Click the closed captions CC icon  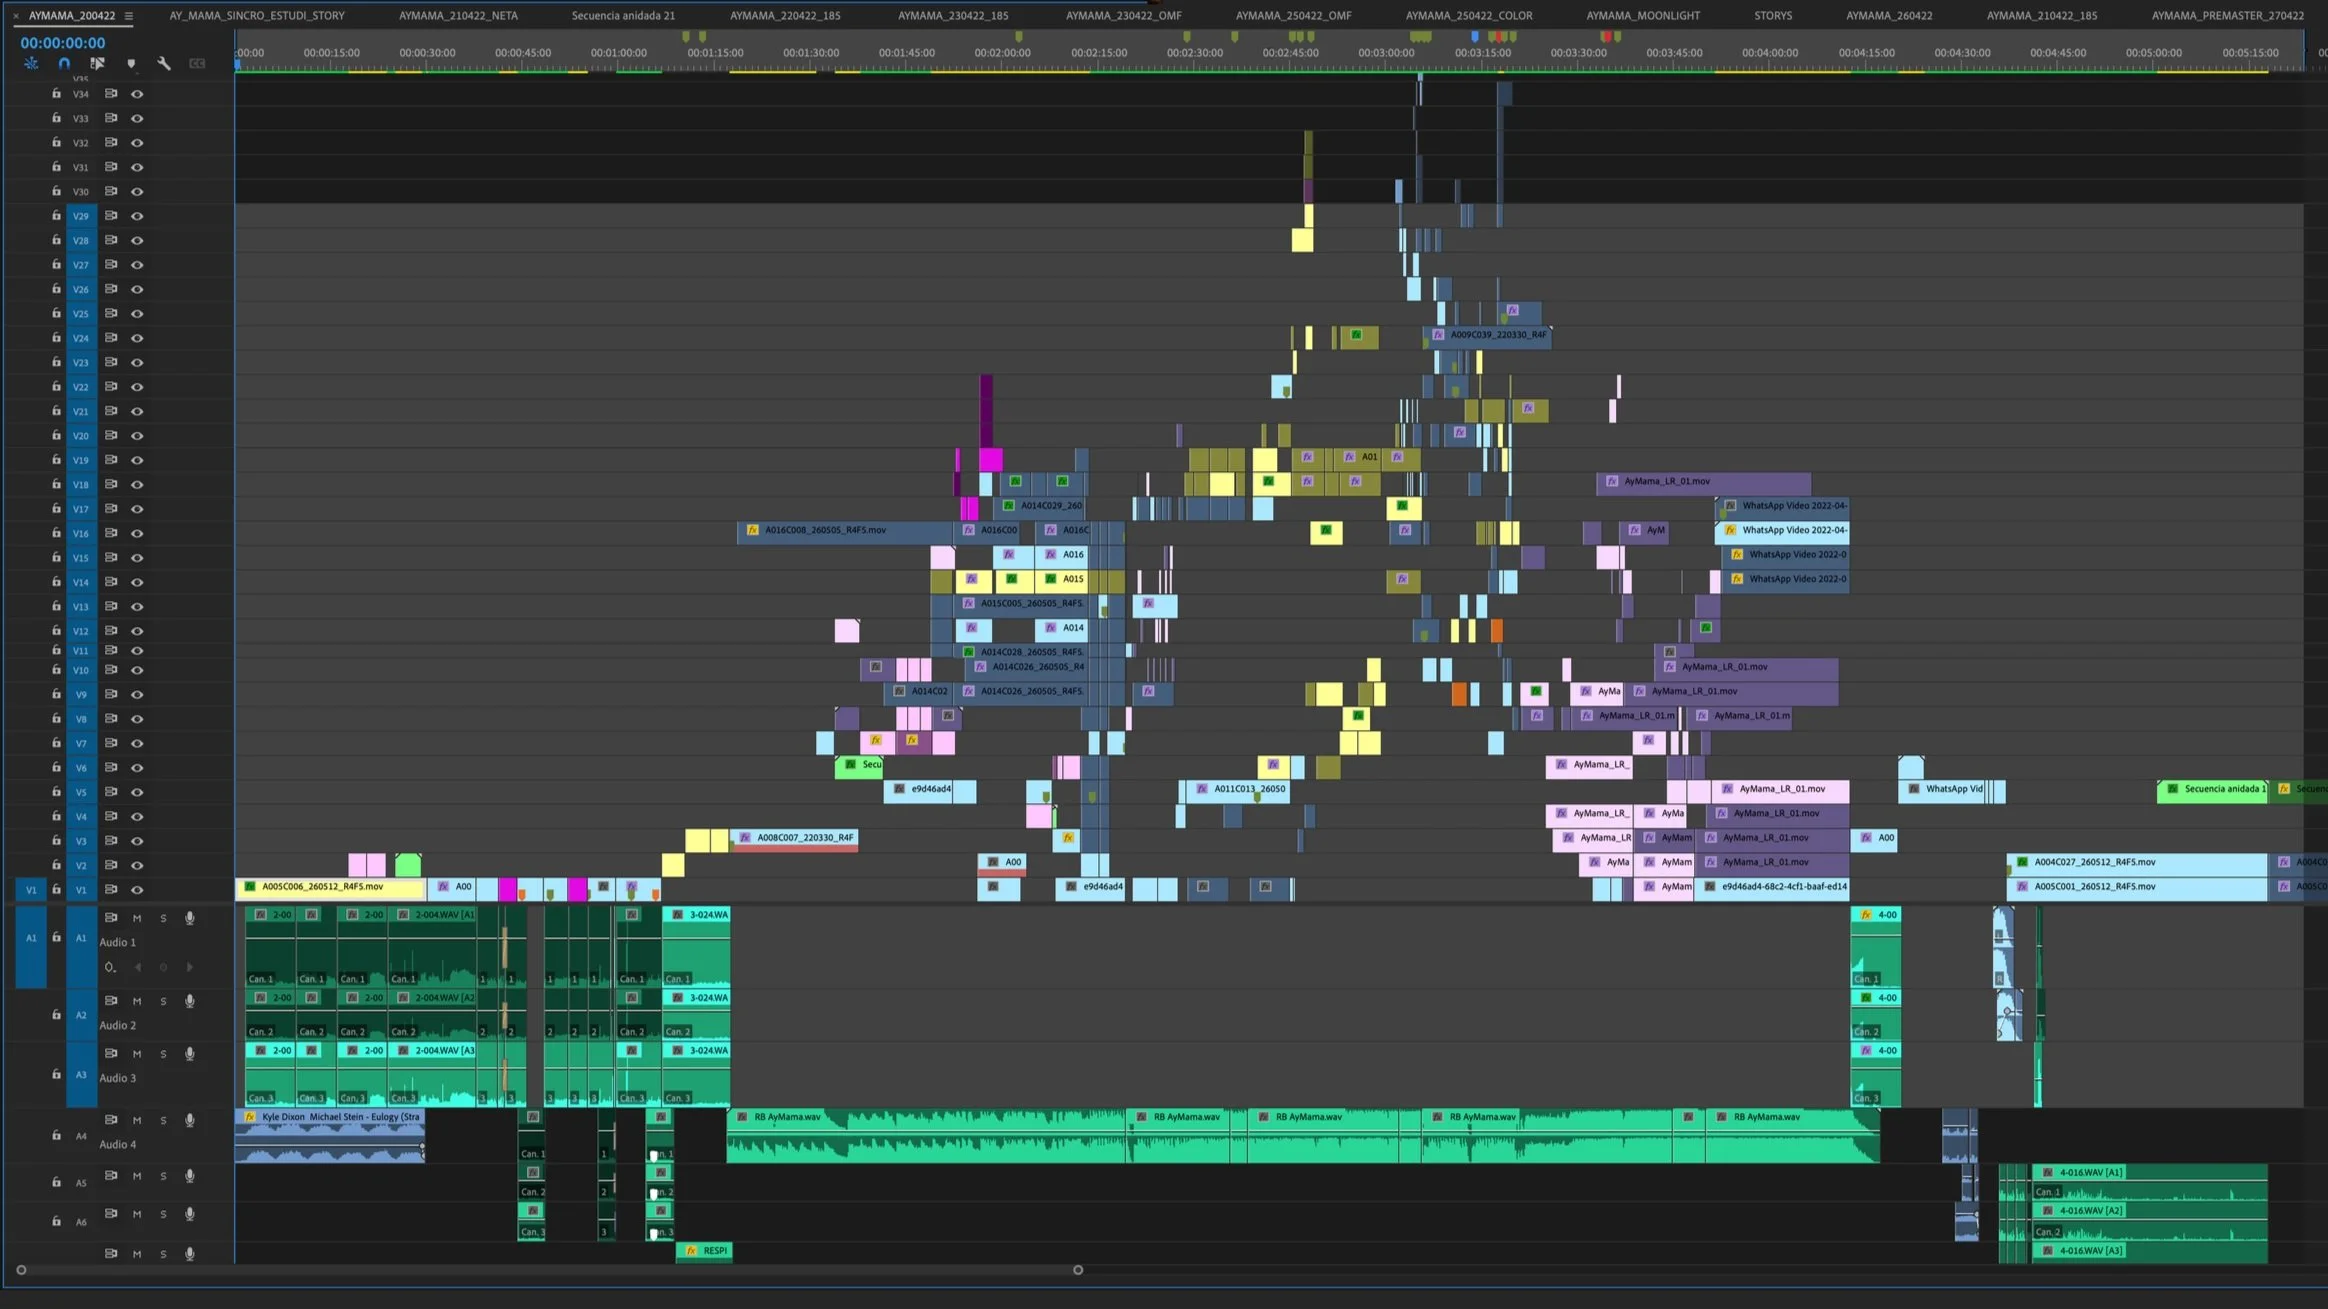click(x=197, y=63)
